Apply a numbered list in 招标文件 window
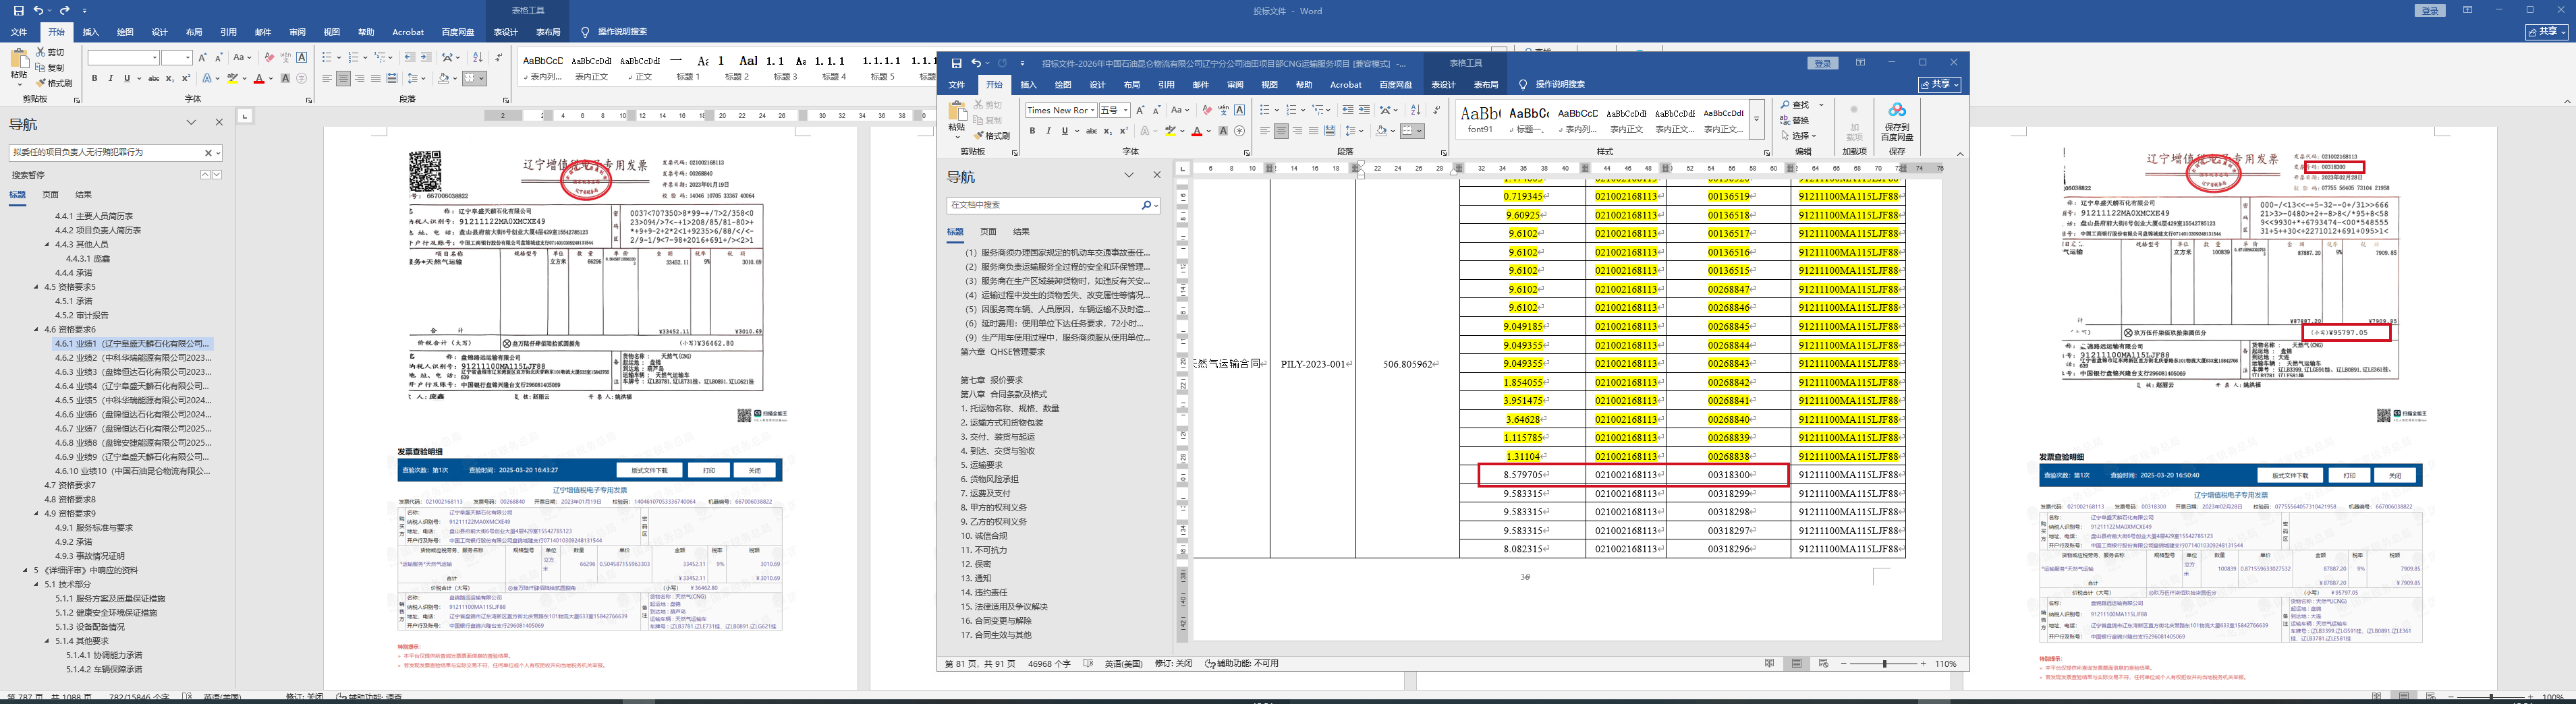The height and width of the screenshot is (704, 2576). pos(1292,110)
